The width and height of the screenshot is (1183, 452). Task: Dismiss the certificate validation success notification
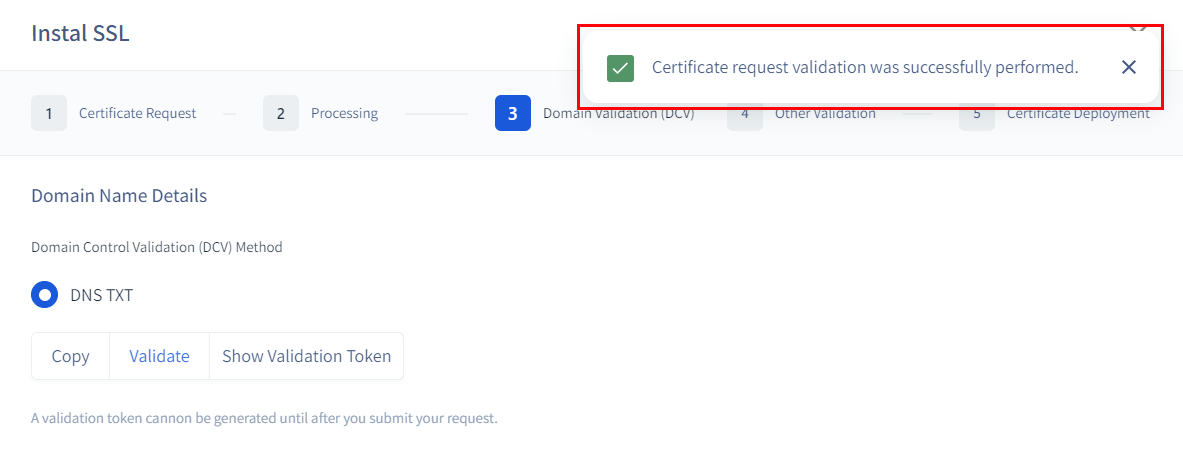tap(1129, 67)
